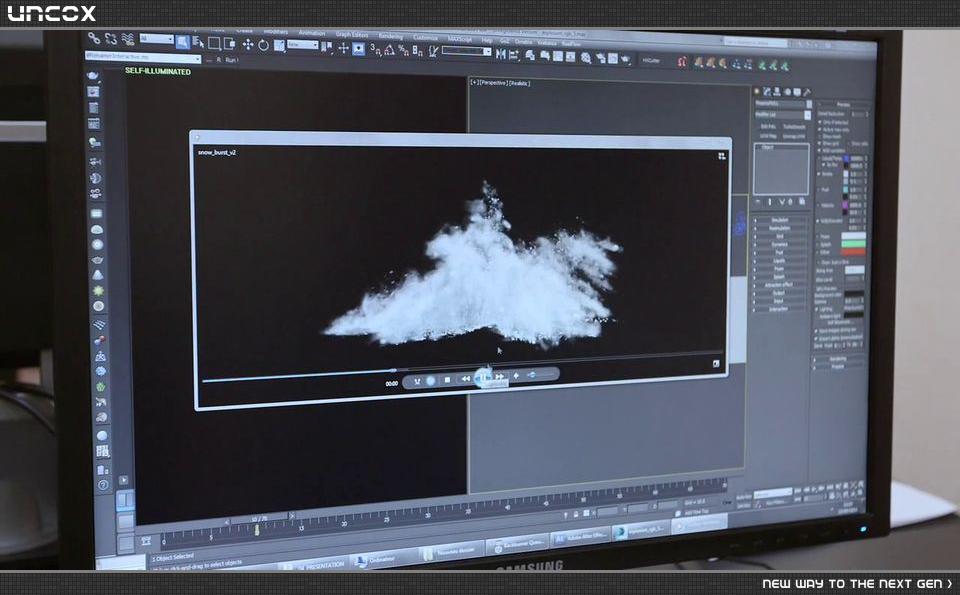Pick the Rectangular Selection Region tool
960x595 pixels.
tap(214, 43)
